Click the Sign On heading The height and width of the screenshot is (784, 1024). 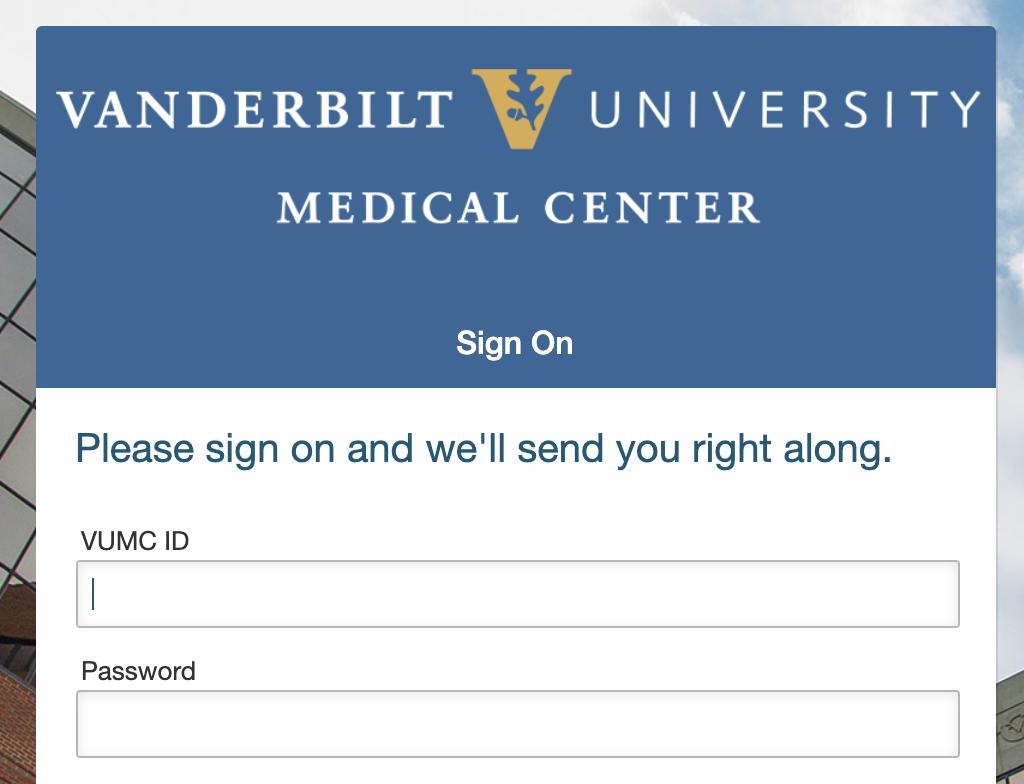[x=515, y=343]
